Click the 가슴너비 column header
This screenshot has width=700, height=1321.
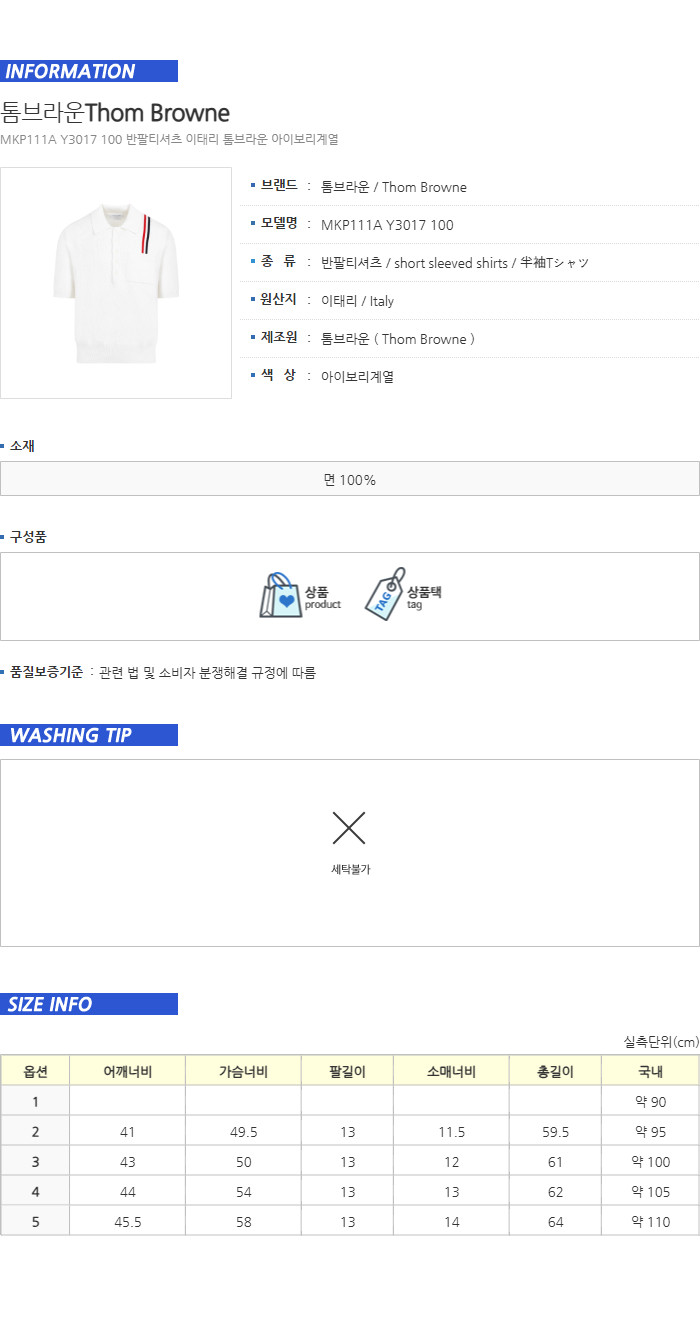pyautogui.click(x=243, y=1072)
